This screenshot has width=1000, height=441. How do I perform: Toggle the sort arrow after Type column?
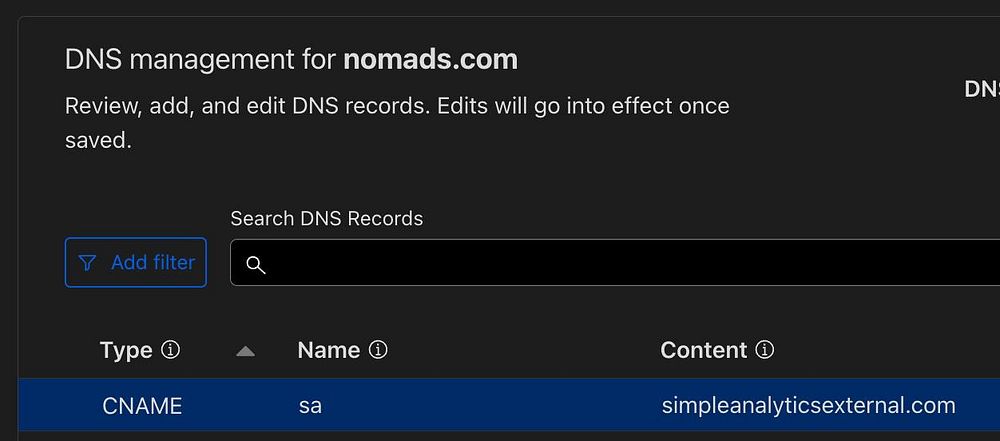pyautogui.click(x=245, y=351)
